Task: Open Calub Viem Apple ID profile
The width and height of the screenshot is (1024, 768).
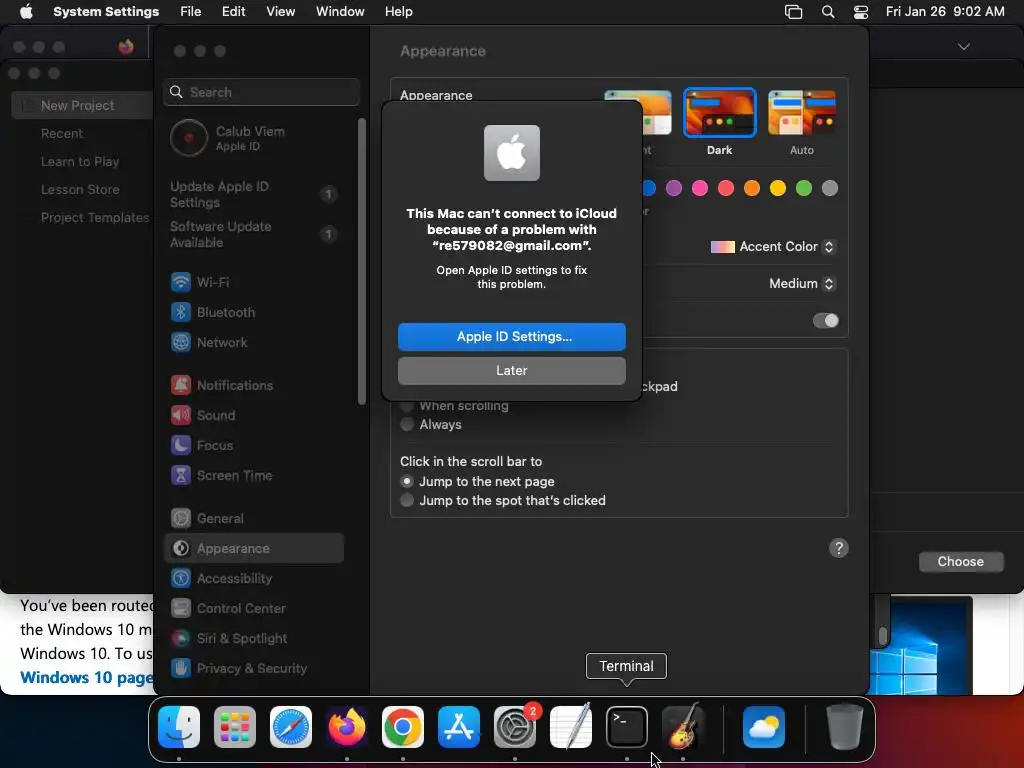Action: point(253,138)
